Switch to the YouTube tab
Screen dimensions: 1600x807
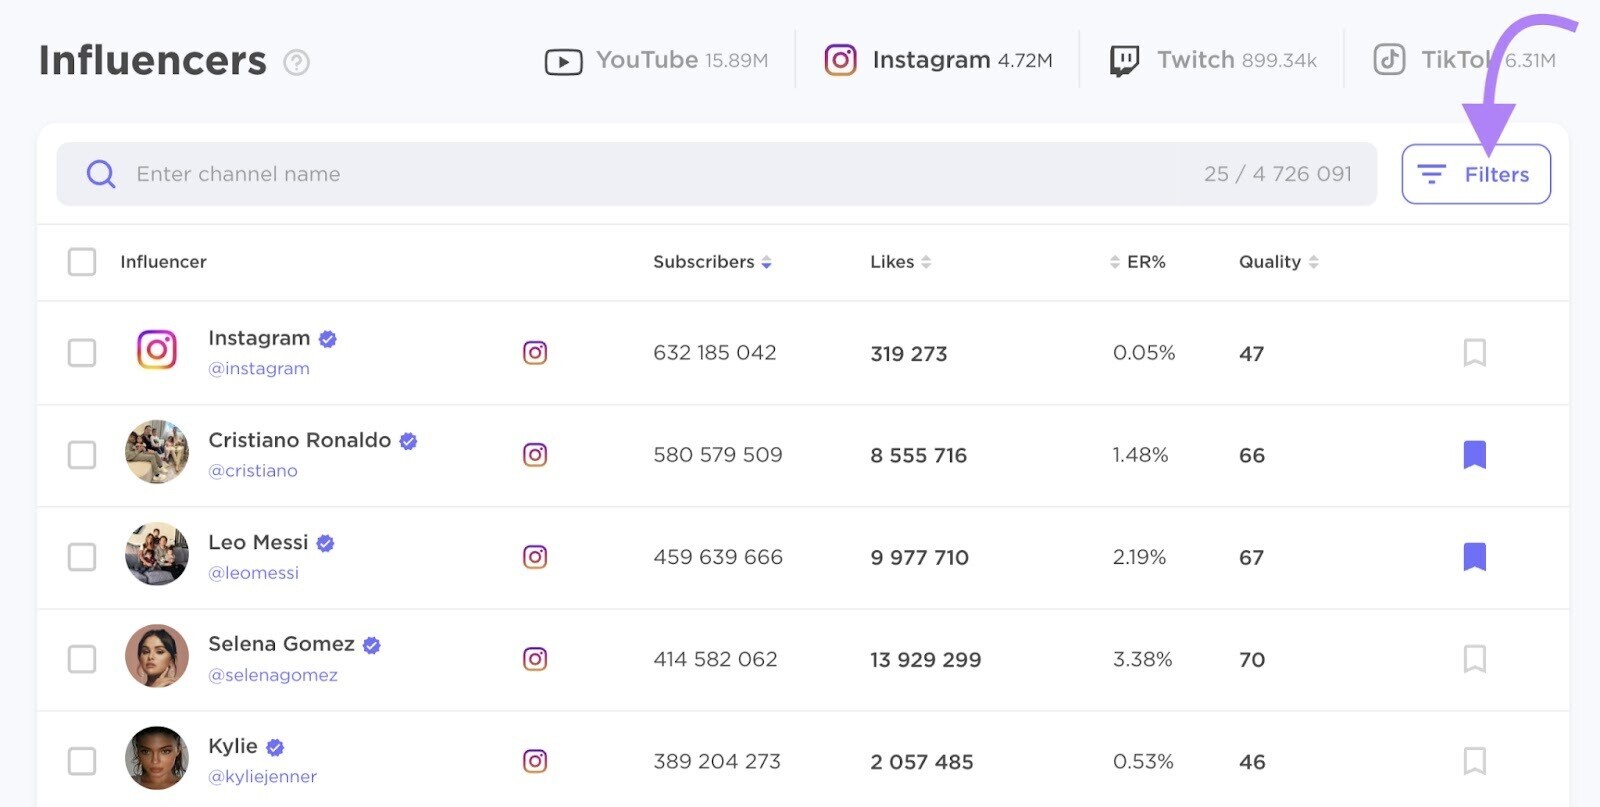click(656, 60)
